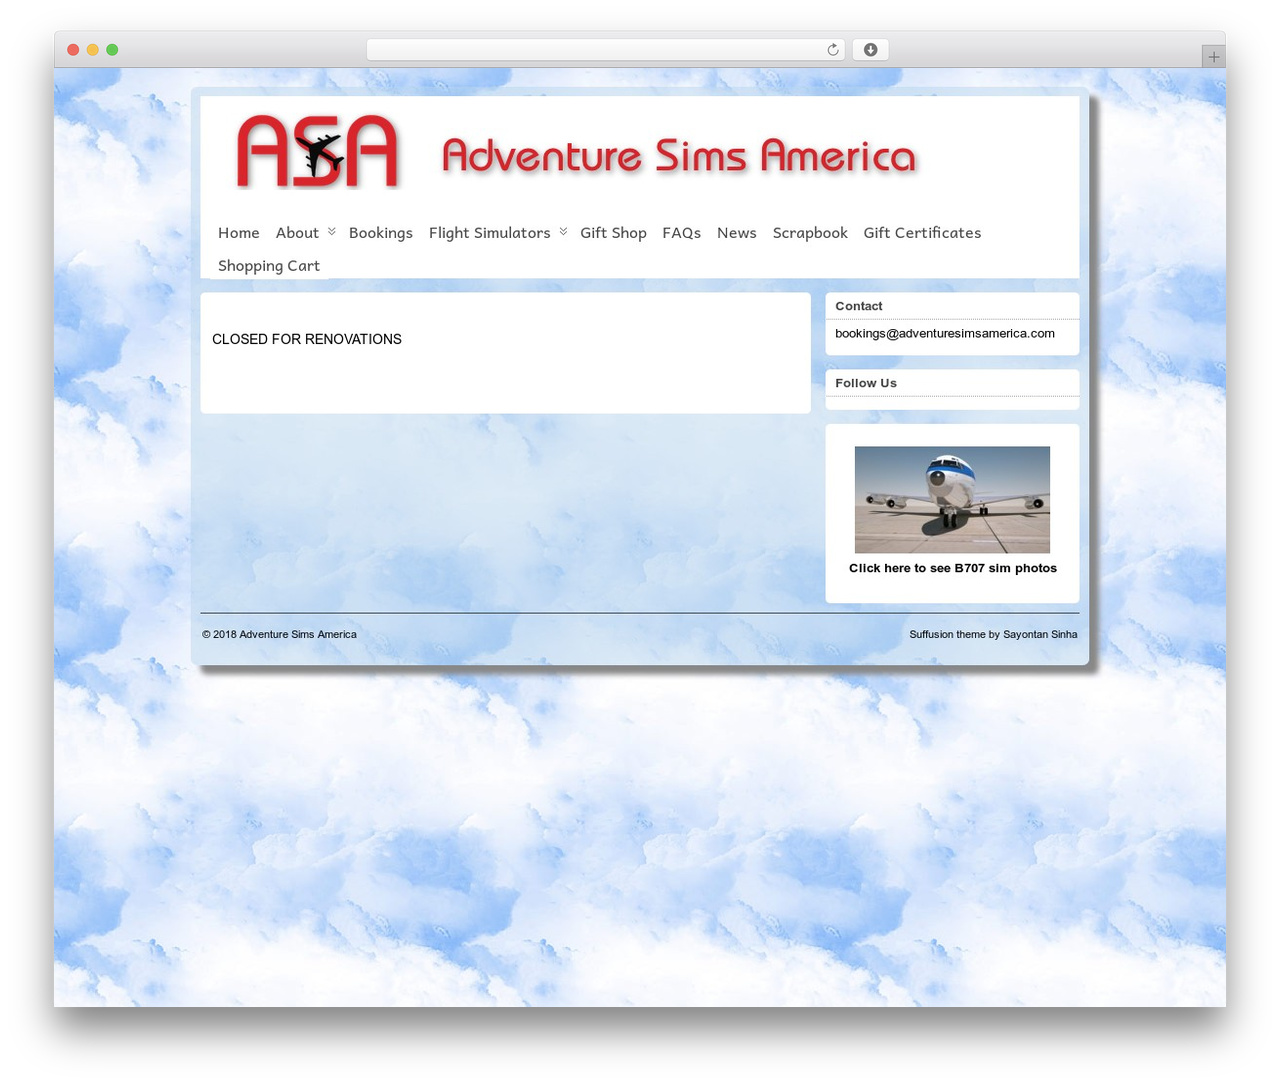Visit the Gift Shop page
The image size is (1280, 1084).
613,233
